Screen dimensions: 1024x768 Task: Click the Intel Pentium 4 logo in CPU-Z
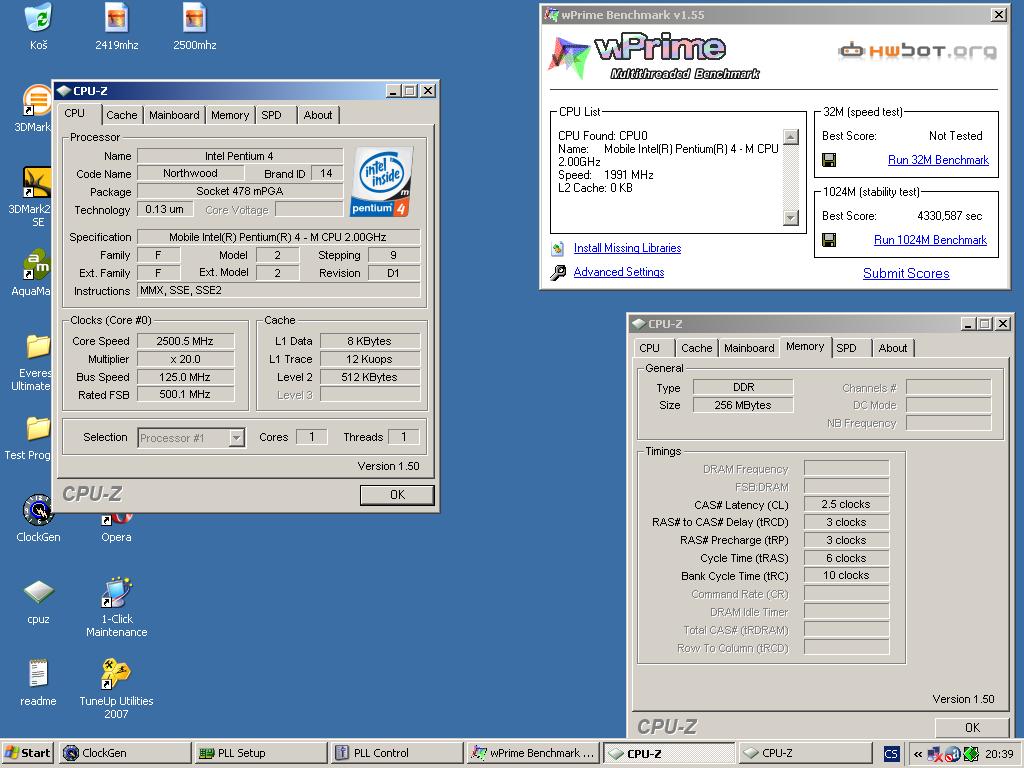382,182
